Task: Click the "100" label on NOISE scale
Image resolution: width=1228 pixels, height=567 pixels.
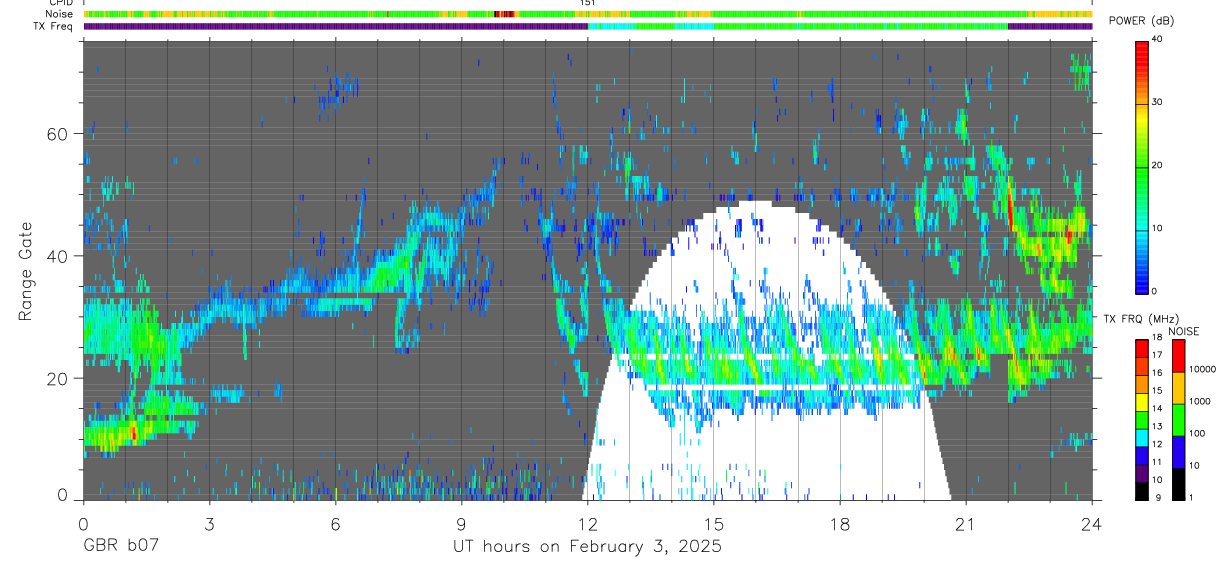Action: click(x=1197, y=433)
